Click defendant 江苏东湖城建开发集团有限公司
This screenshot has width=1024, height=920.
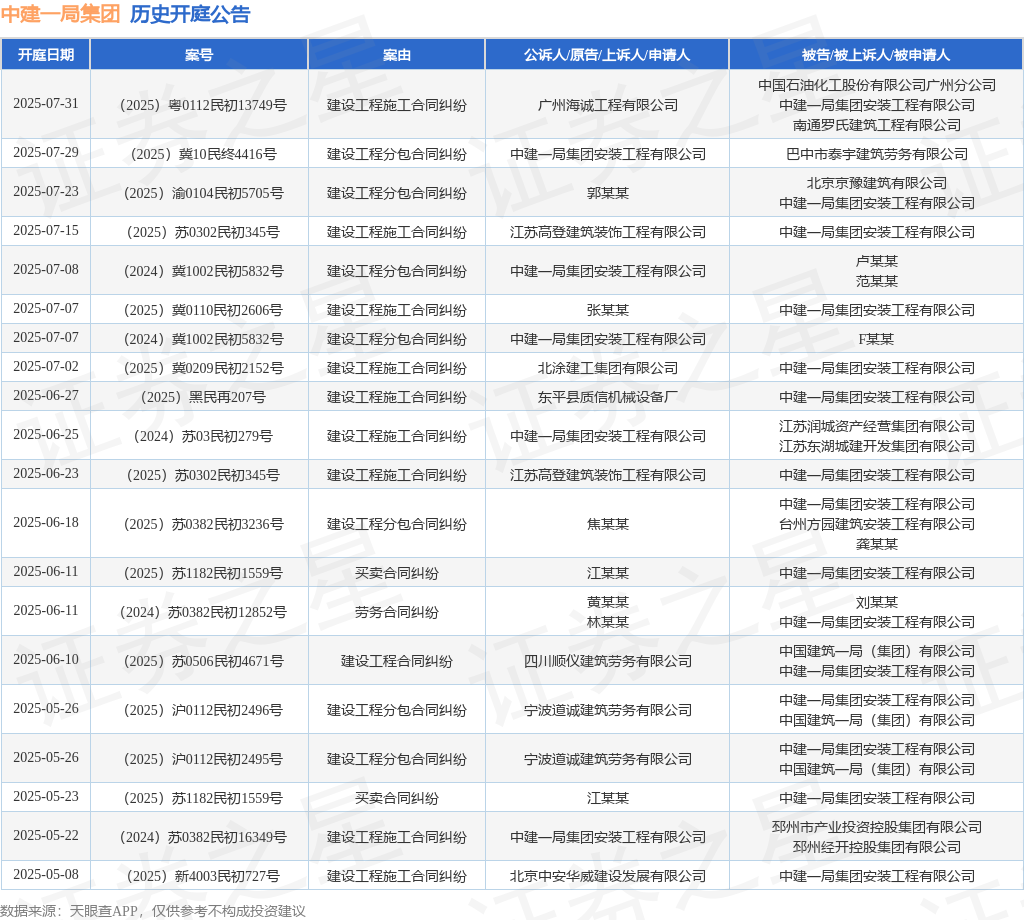pyautogui.click(x=876, y=447)
